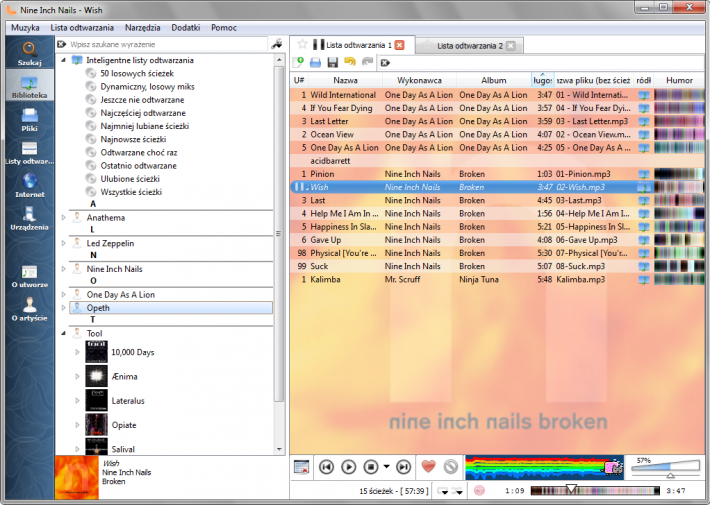Viewport: 710px width, 505px height.
Task: Click the rainbow Nyan cat analyzer
Action: tap(544, 467)
